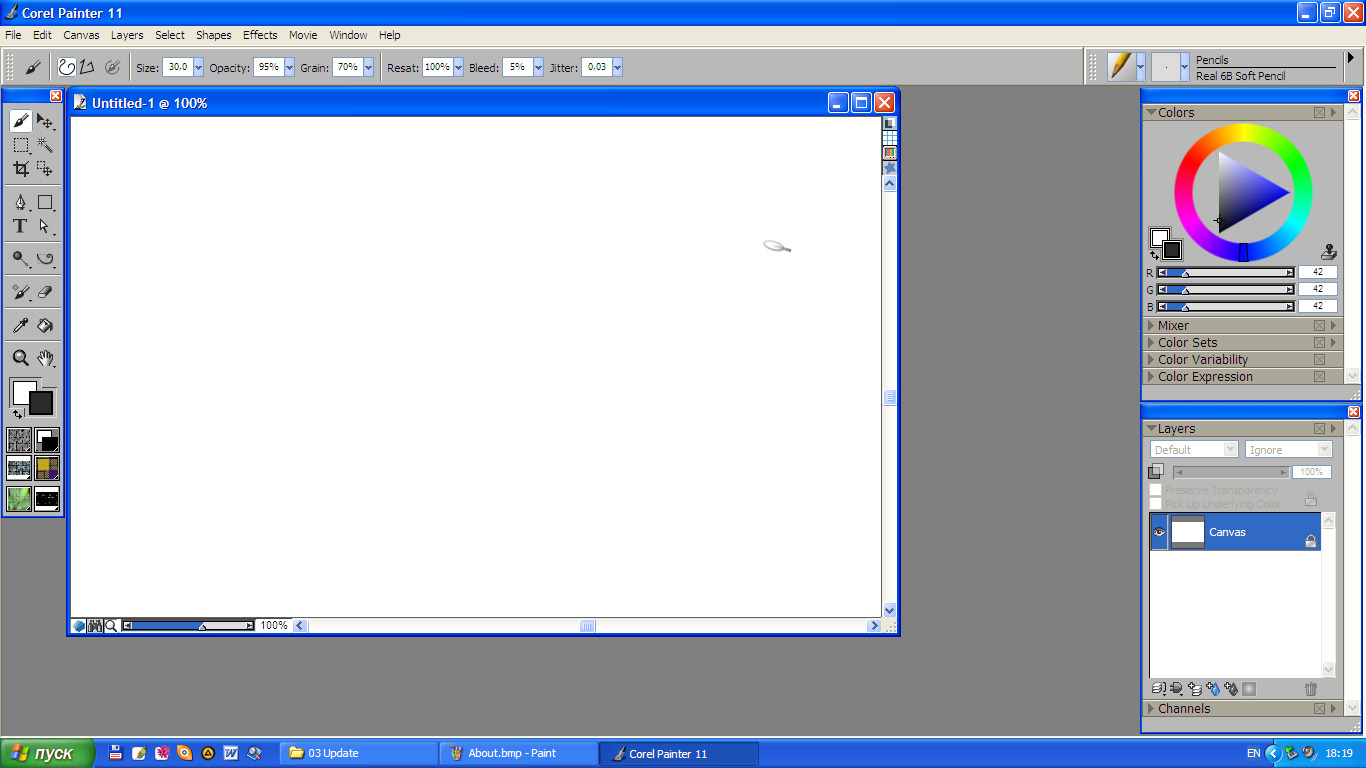
Task: Activate the Magnifier zoom tool
Action: point(20,358)
